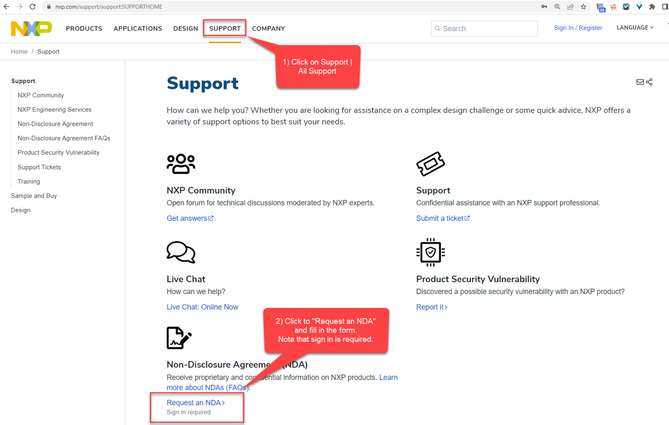Click the NXP logo
The image size is (669, 425).
31,28
